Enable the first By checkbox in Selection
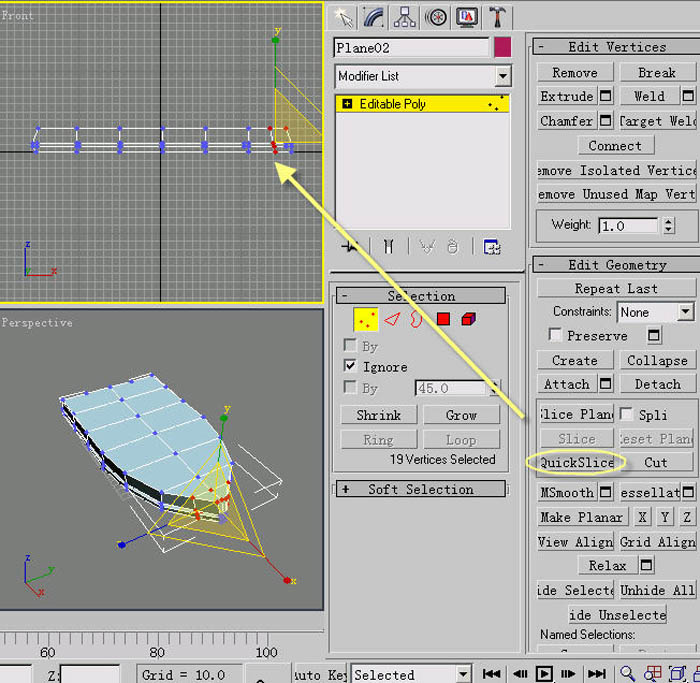The height and width of the screenshot is (683, 700). coord(350,345)
